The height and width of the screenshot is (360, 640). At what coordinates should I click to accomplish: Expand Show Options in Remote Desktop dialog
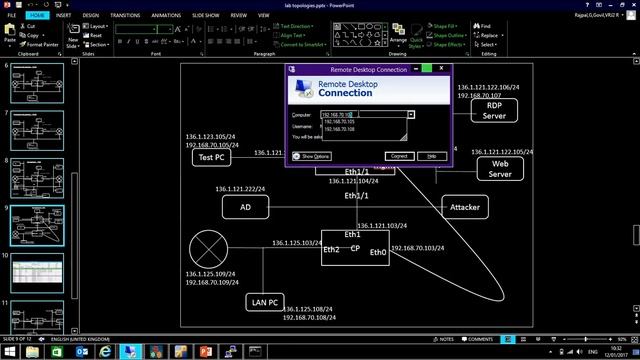(312, 156)
